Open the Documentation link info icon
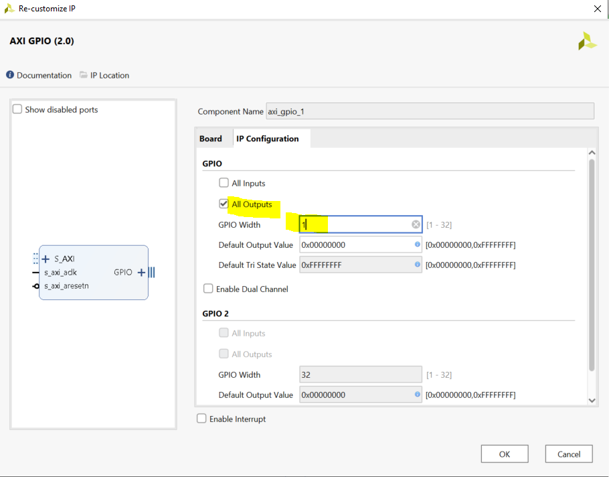This screenshot has height=477, width=609. tap(10, 75)
